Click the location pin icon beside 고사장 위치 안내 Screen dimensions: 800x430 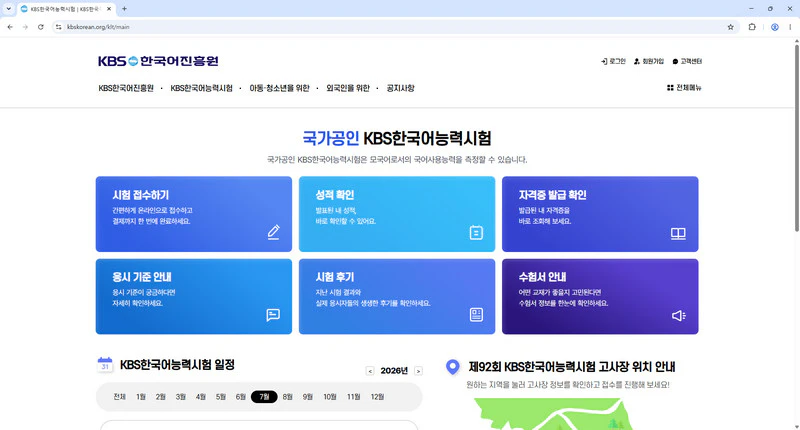tap(453, 367)
